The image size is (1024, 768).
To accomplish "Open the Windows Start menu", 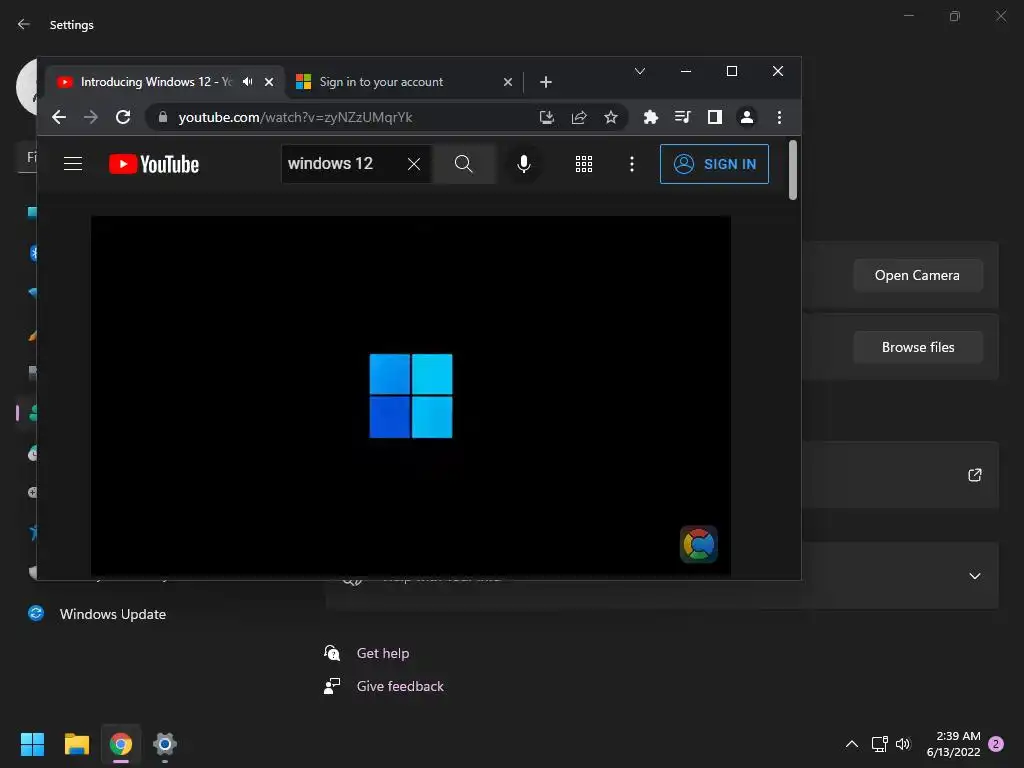I will (32, 744).
